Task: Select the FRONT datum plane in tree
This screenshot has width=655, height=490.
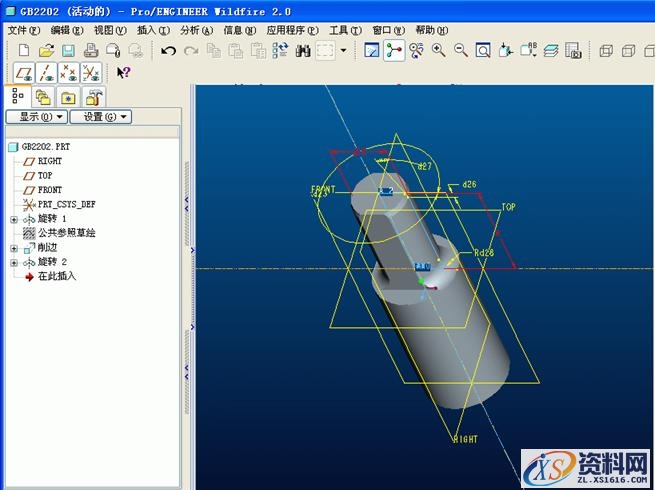Action: coord(49,190)
